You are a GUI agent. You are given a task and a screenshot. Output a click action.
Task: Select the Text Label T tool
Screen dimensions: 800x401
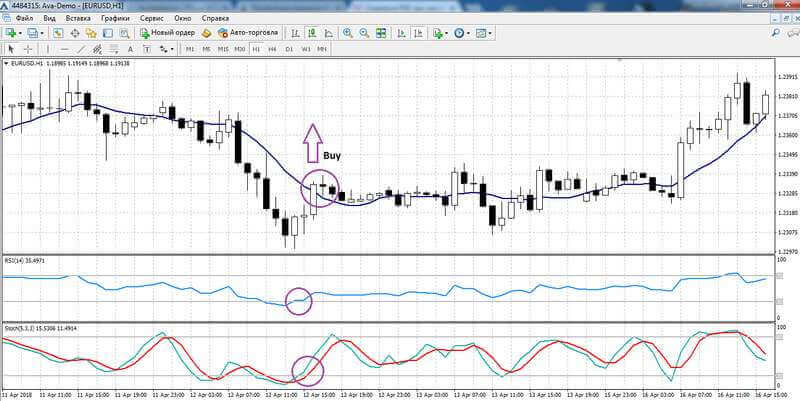coord(147,49)
